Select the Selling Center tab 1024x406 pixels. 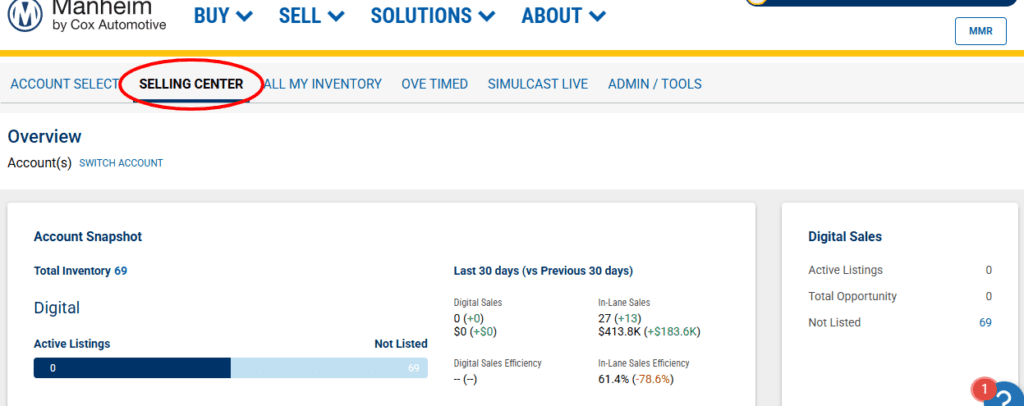click(191, 84)
